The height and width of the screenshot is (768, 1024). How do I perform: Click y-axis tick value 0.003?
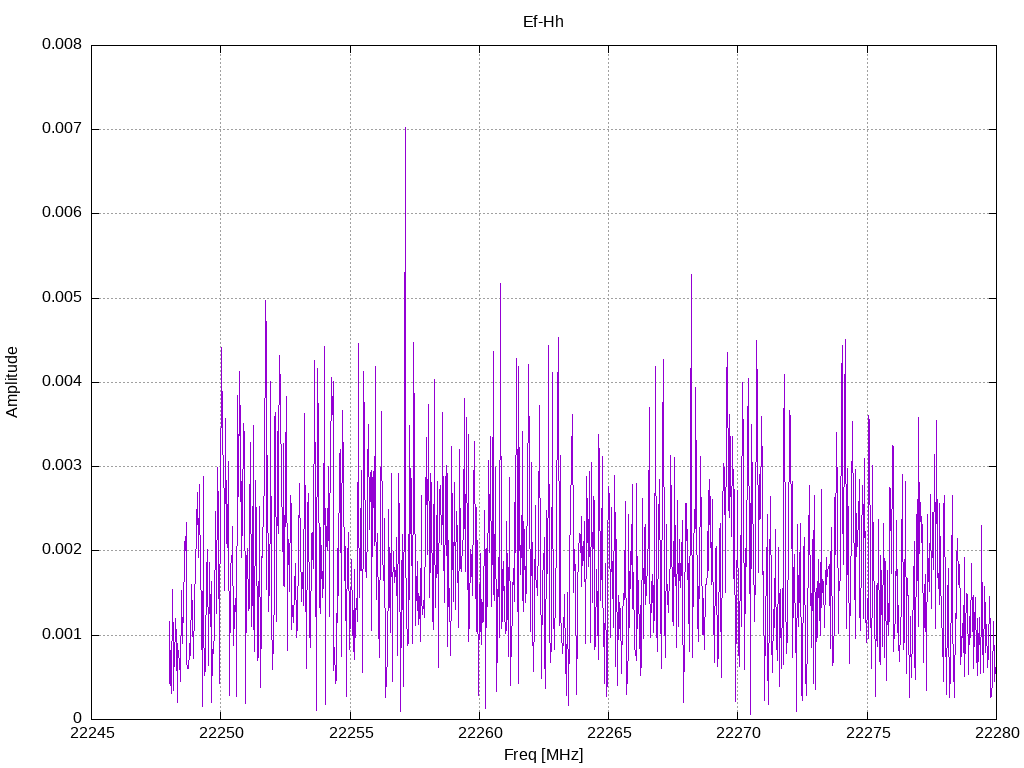(x=62, y=466)
